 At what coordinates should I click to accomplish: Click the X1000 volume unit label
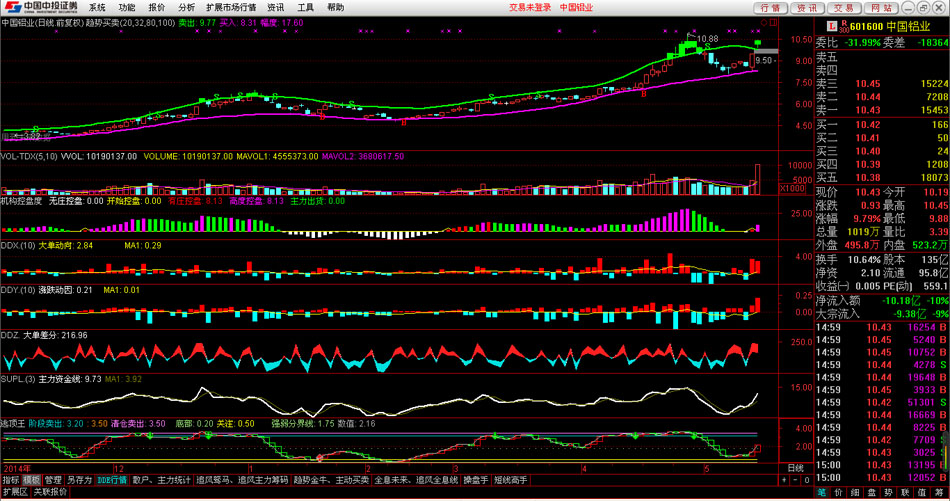(792, 189)
